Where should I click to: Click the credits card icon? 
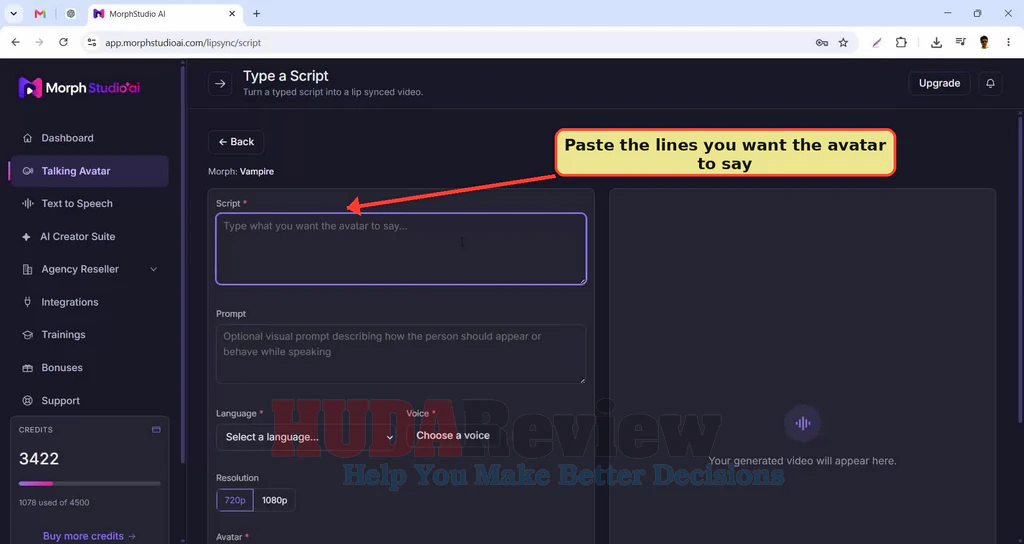[x=156, y=430]
